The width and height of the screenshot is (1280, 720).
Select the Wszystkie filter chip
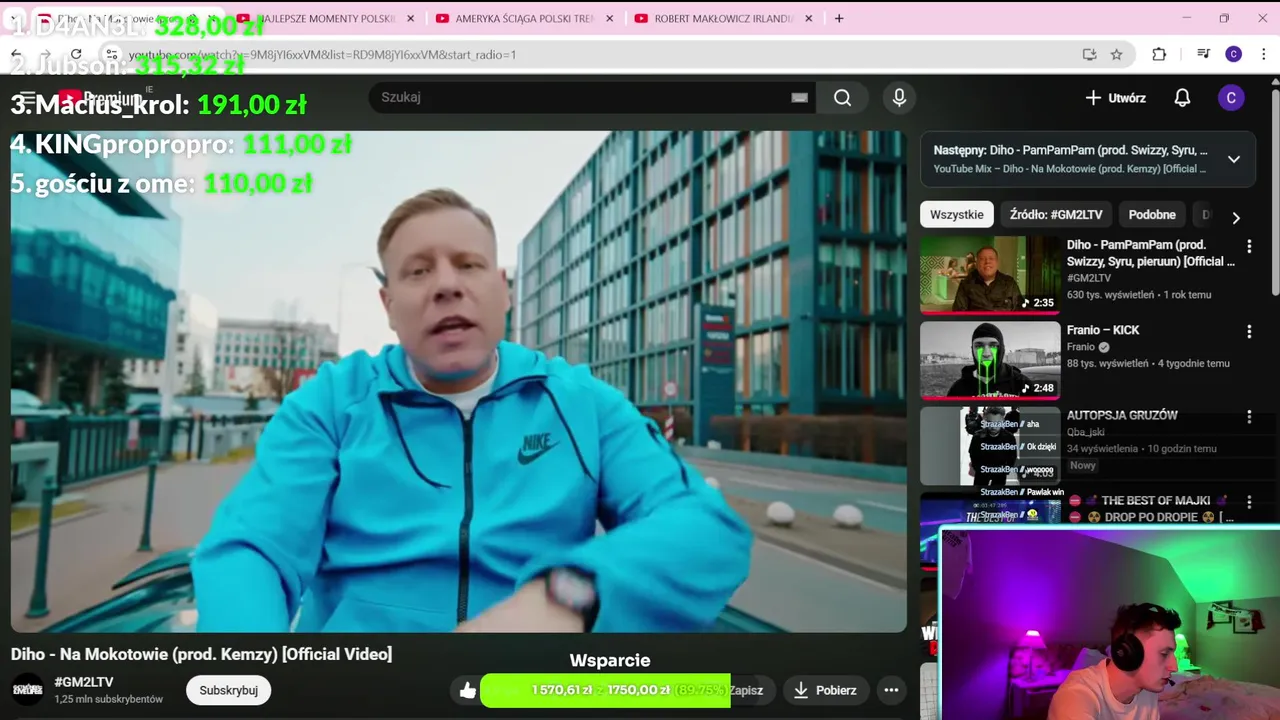pos(956,214)
